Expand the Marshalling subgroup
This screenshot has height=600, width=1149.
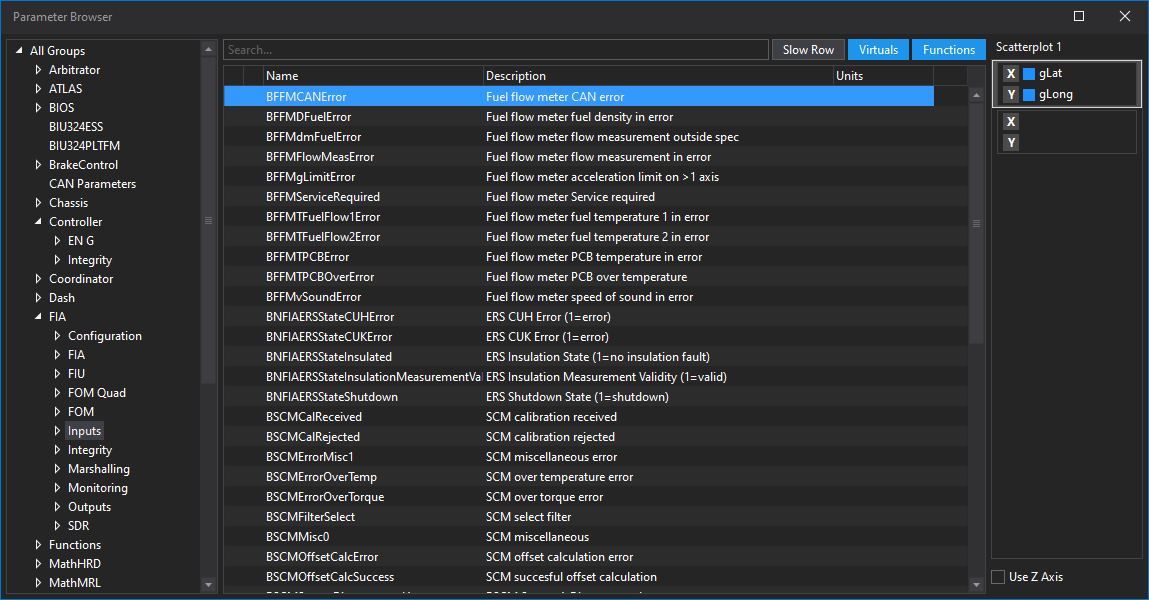[57, 468]
